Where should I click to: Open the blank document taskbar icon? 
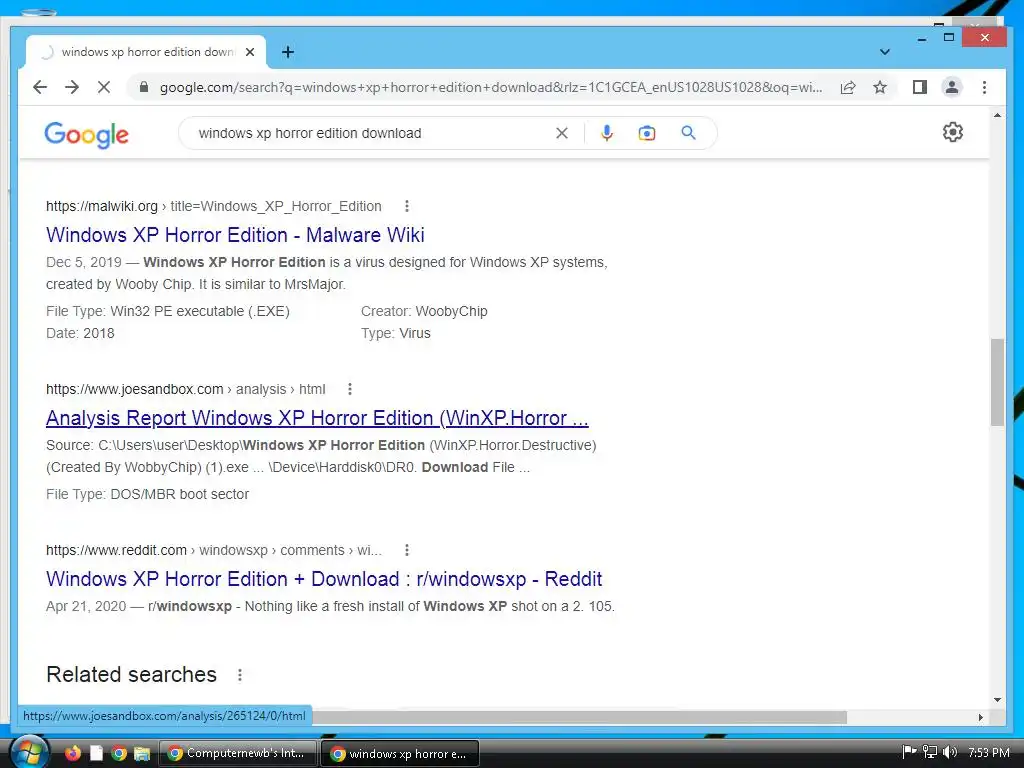pyautogui.click(x=96, y=753)
